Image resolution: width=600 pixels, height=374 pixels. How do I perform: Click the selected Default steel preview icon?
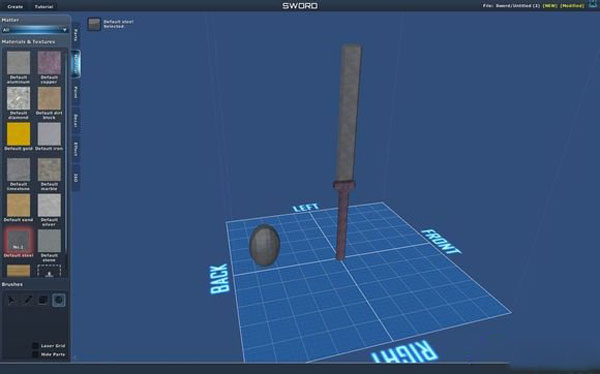[x=94, y=24]
